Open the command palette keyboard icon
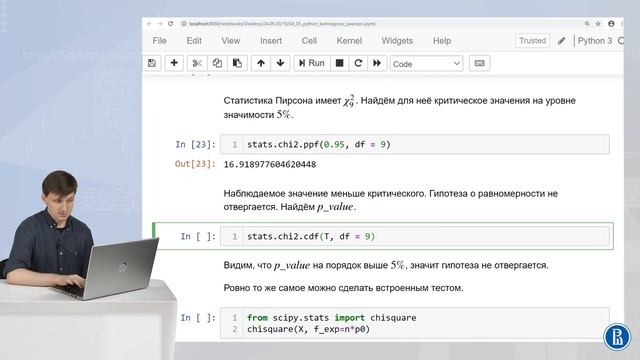The height and width of the screenshot is (360, 640). (480, 63)
